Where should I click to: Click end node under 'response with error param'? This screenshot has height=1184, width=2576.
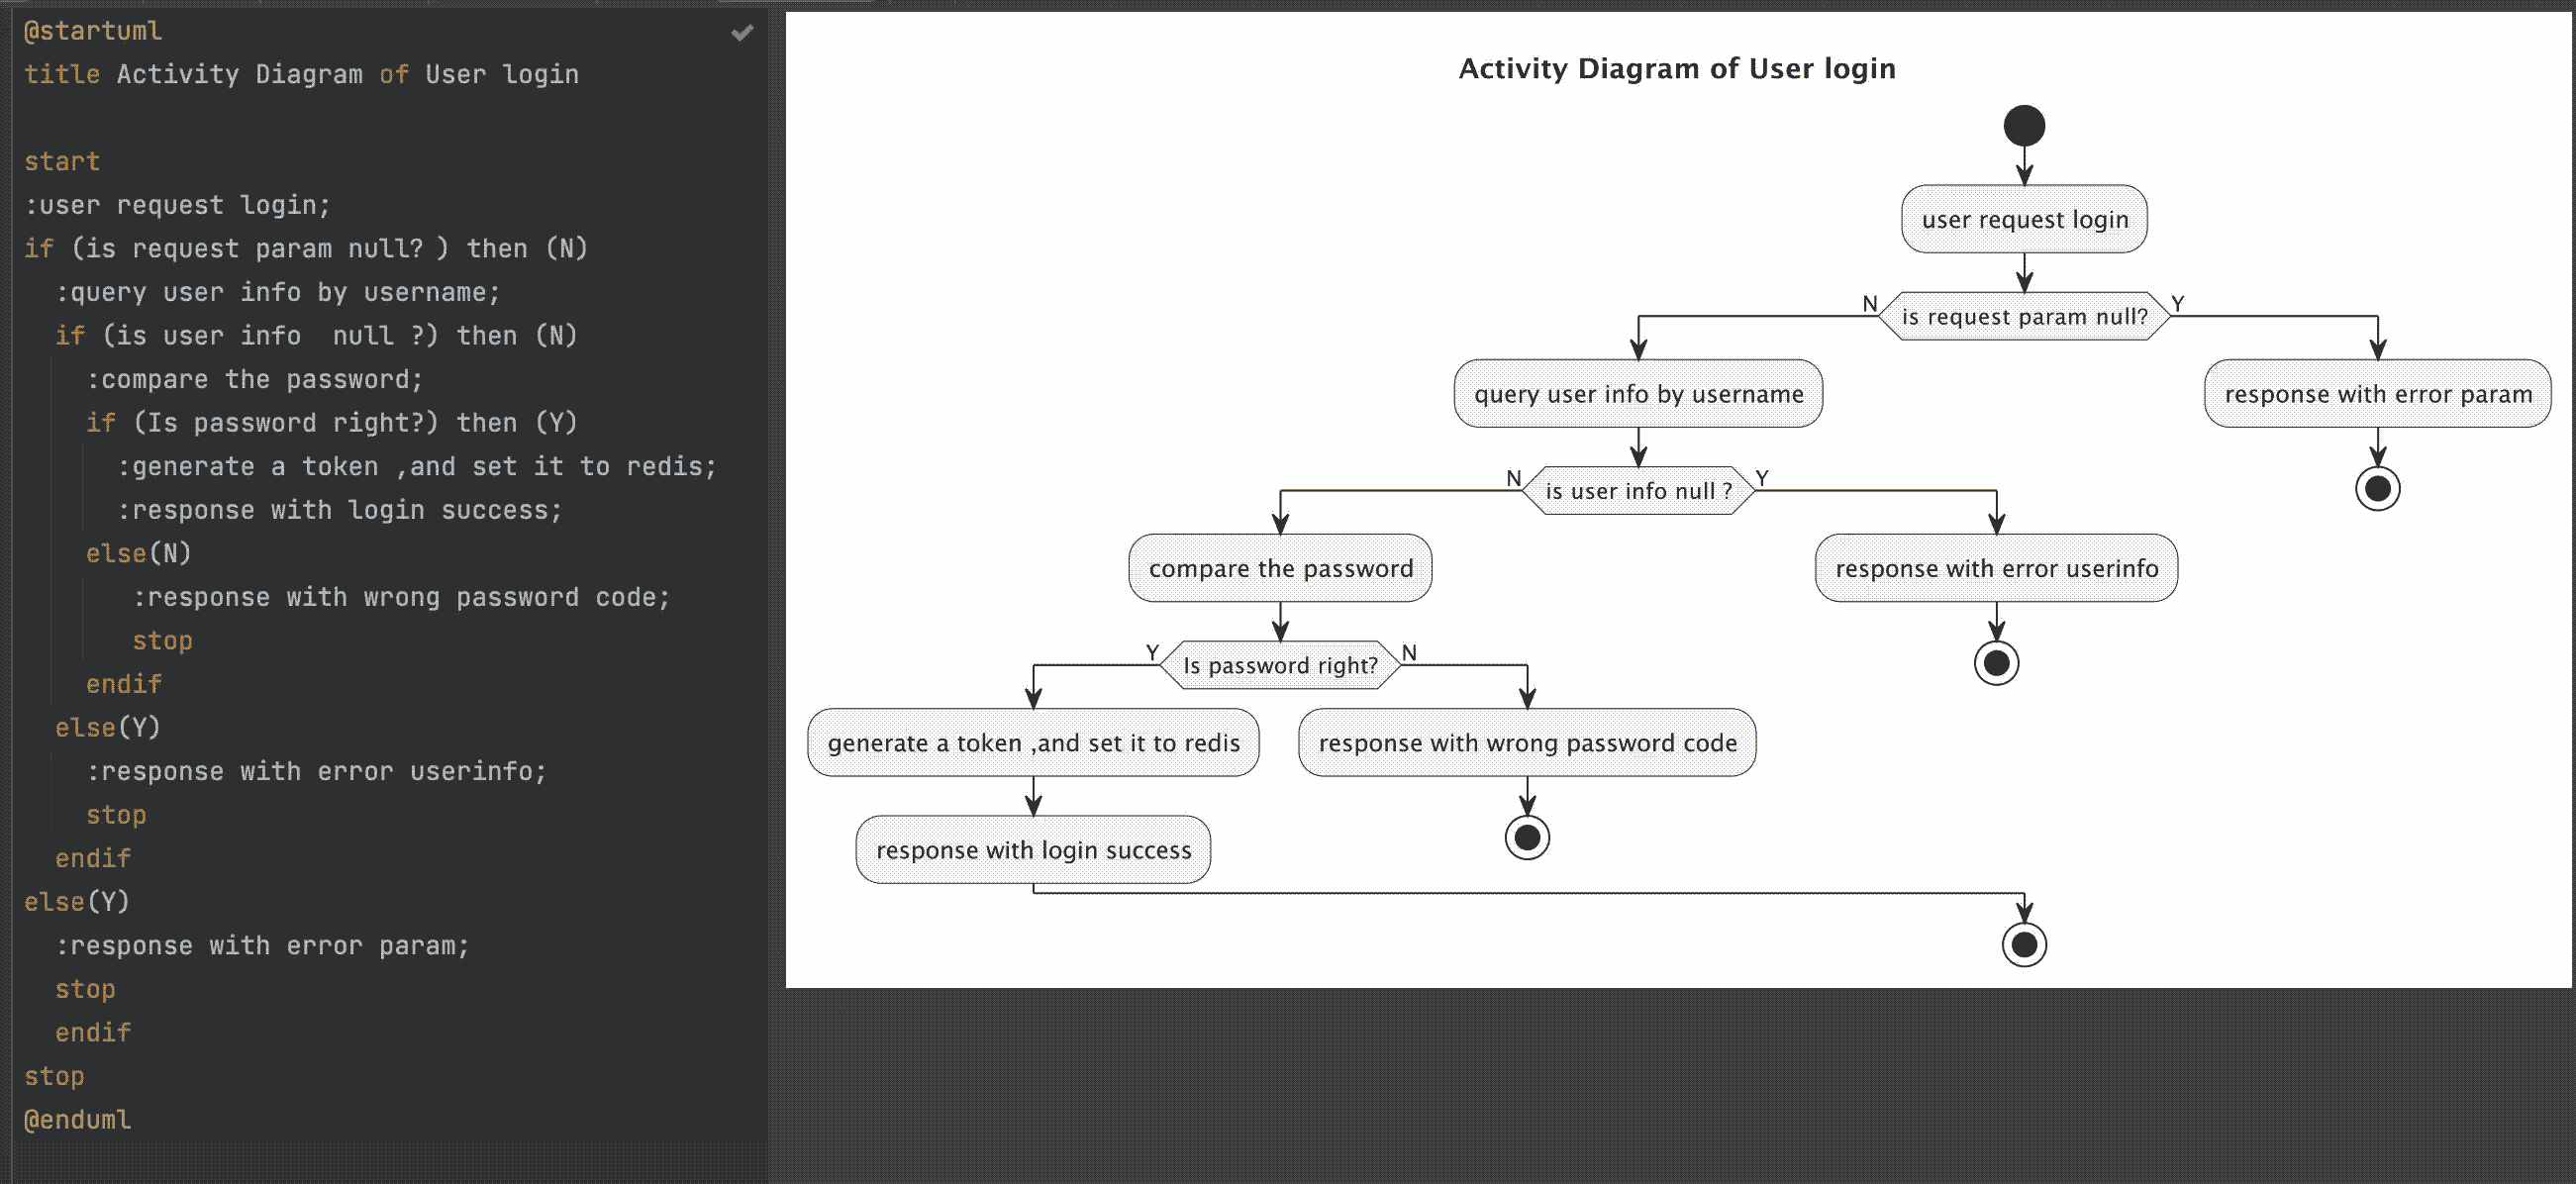pos(2377,489)
